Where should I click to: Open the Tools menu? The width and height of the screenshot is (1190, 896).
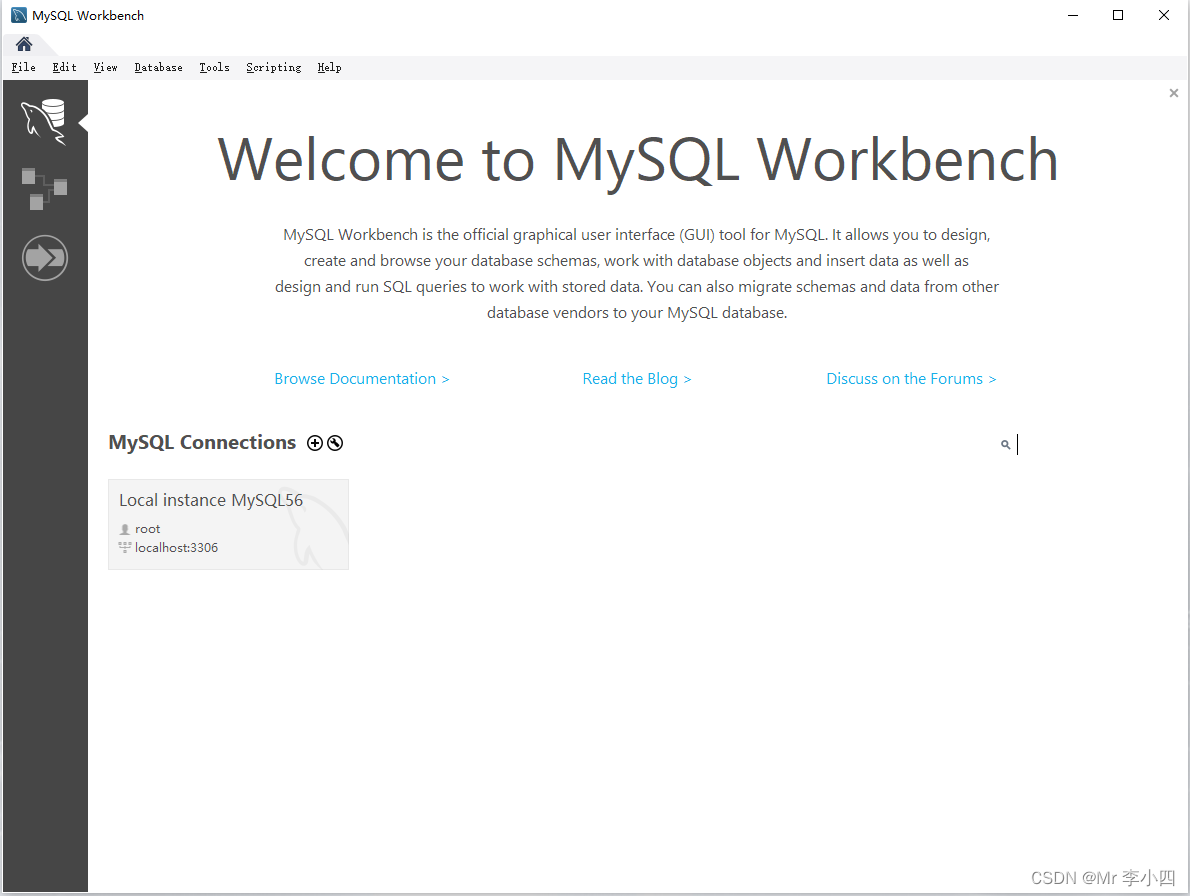tap(214, 68)
